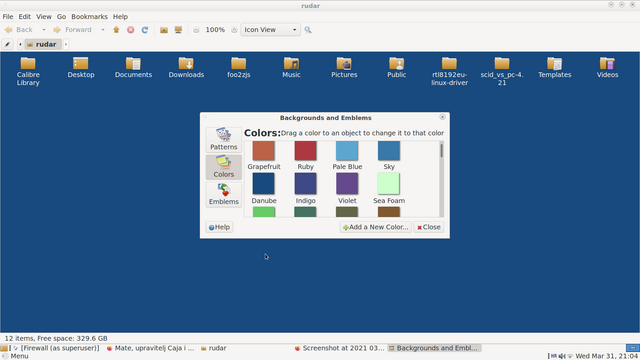Reload the current folder
640x360 pixels.
point(145,30)
